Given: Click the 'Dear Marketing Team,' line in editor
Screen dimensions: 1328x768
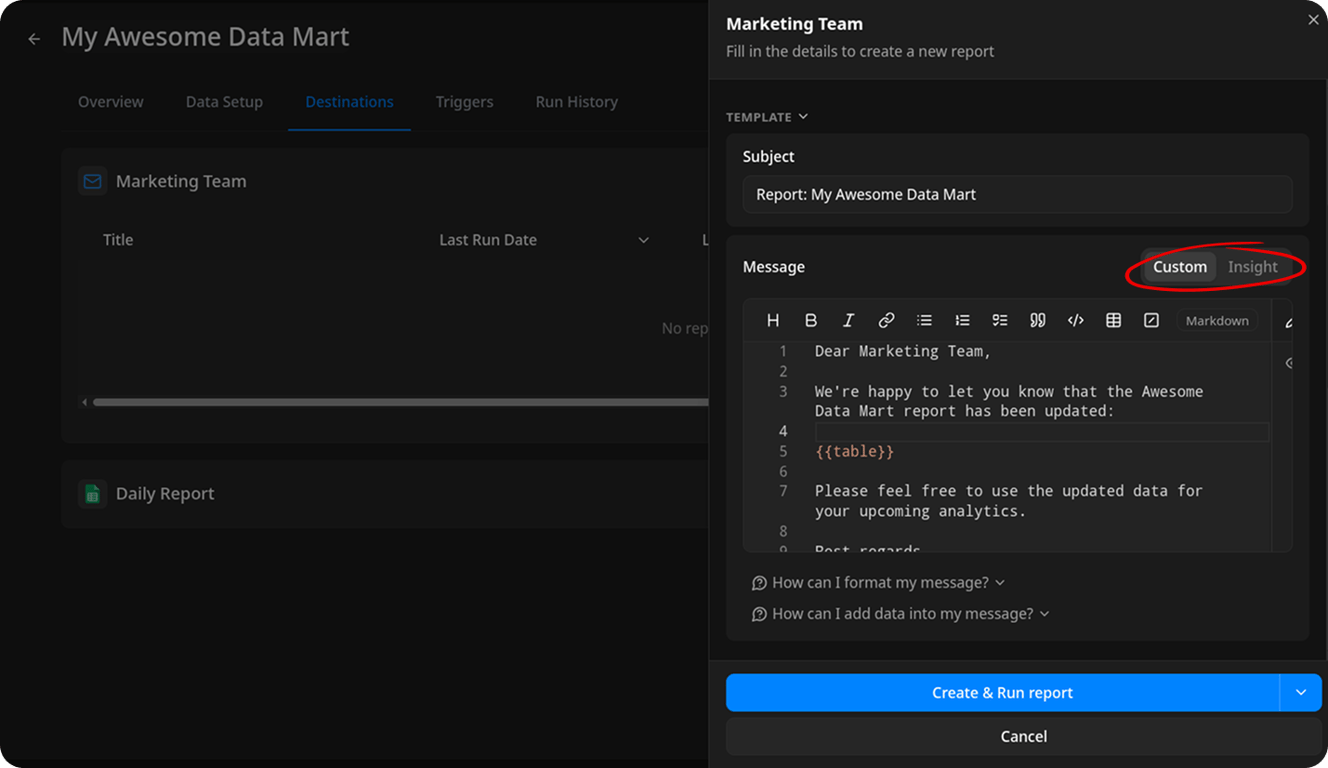Looking at the screenshot, I should point(902,351).
